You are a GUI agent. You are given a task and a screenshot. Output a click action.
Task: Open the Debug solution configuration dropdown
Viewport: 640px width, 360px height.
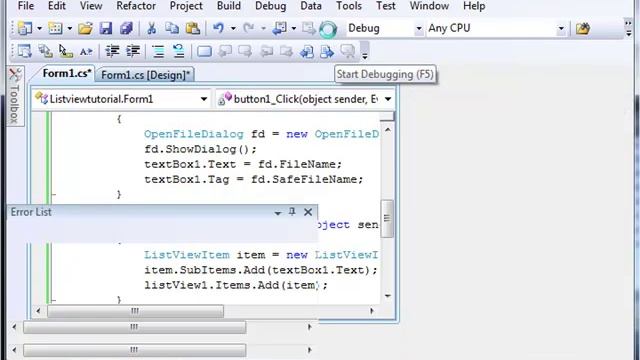[419, 29]
